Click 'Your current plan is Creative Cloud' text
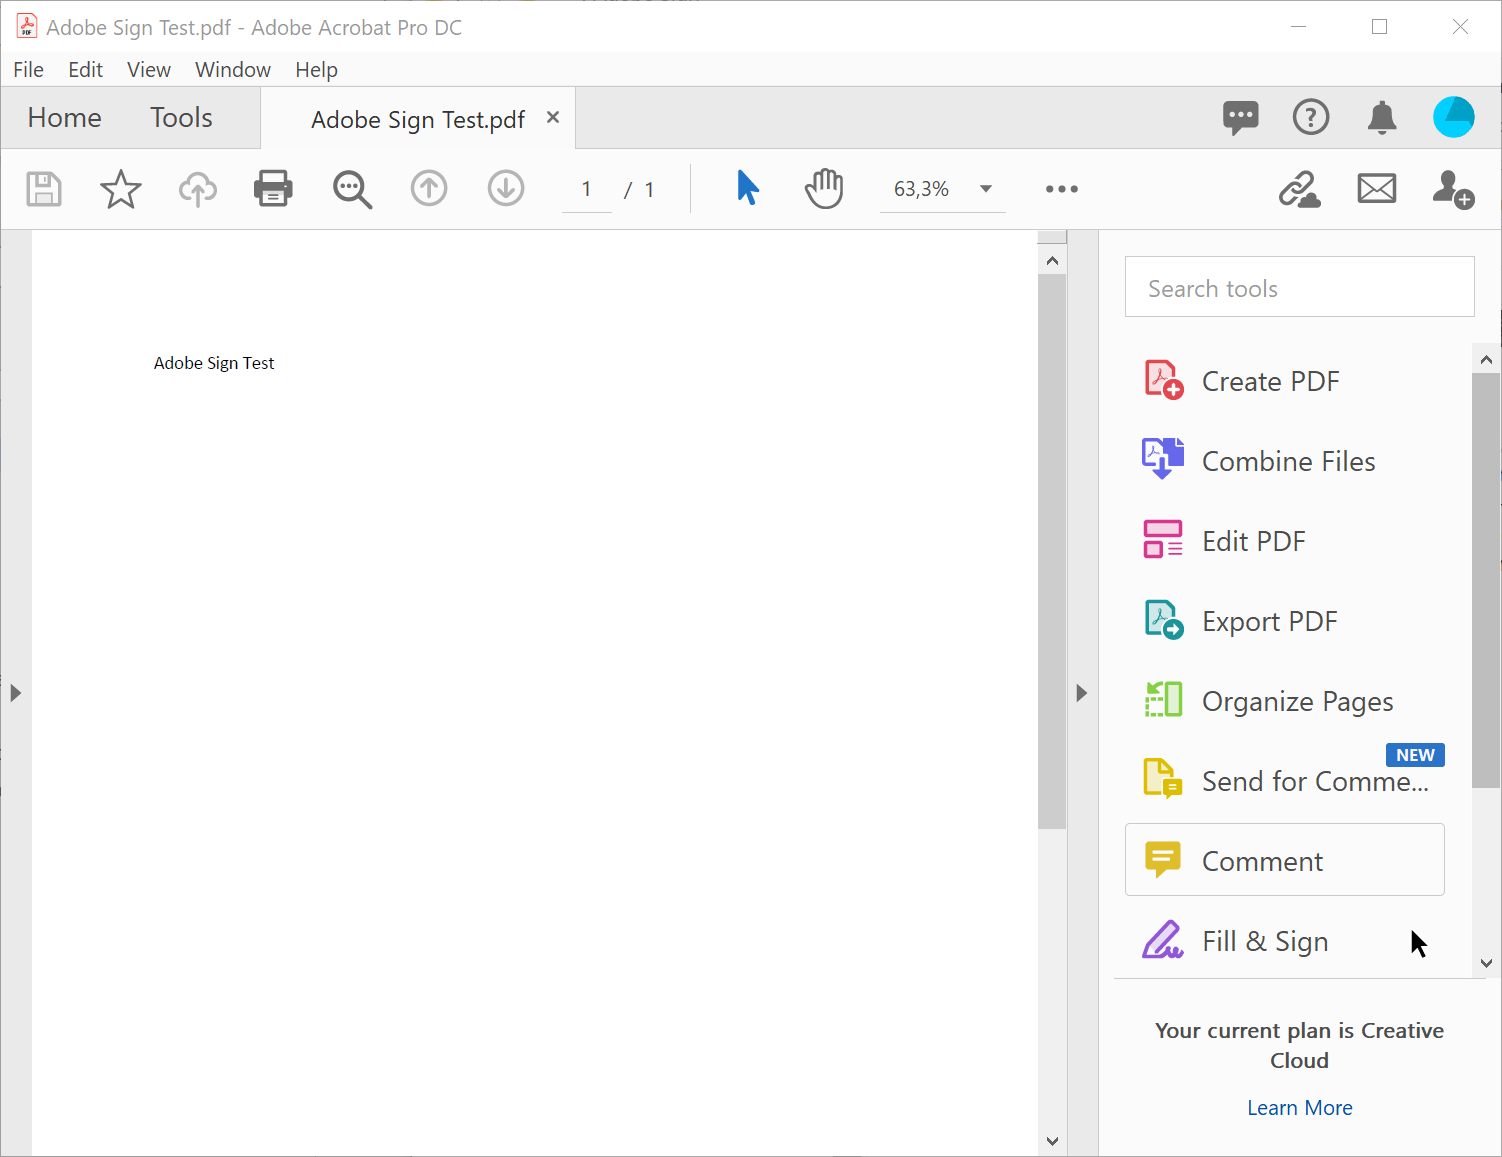1502x1157 pixels. click(x=1300, y=1045)
